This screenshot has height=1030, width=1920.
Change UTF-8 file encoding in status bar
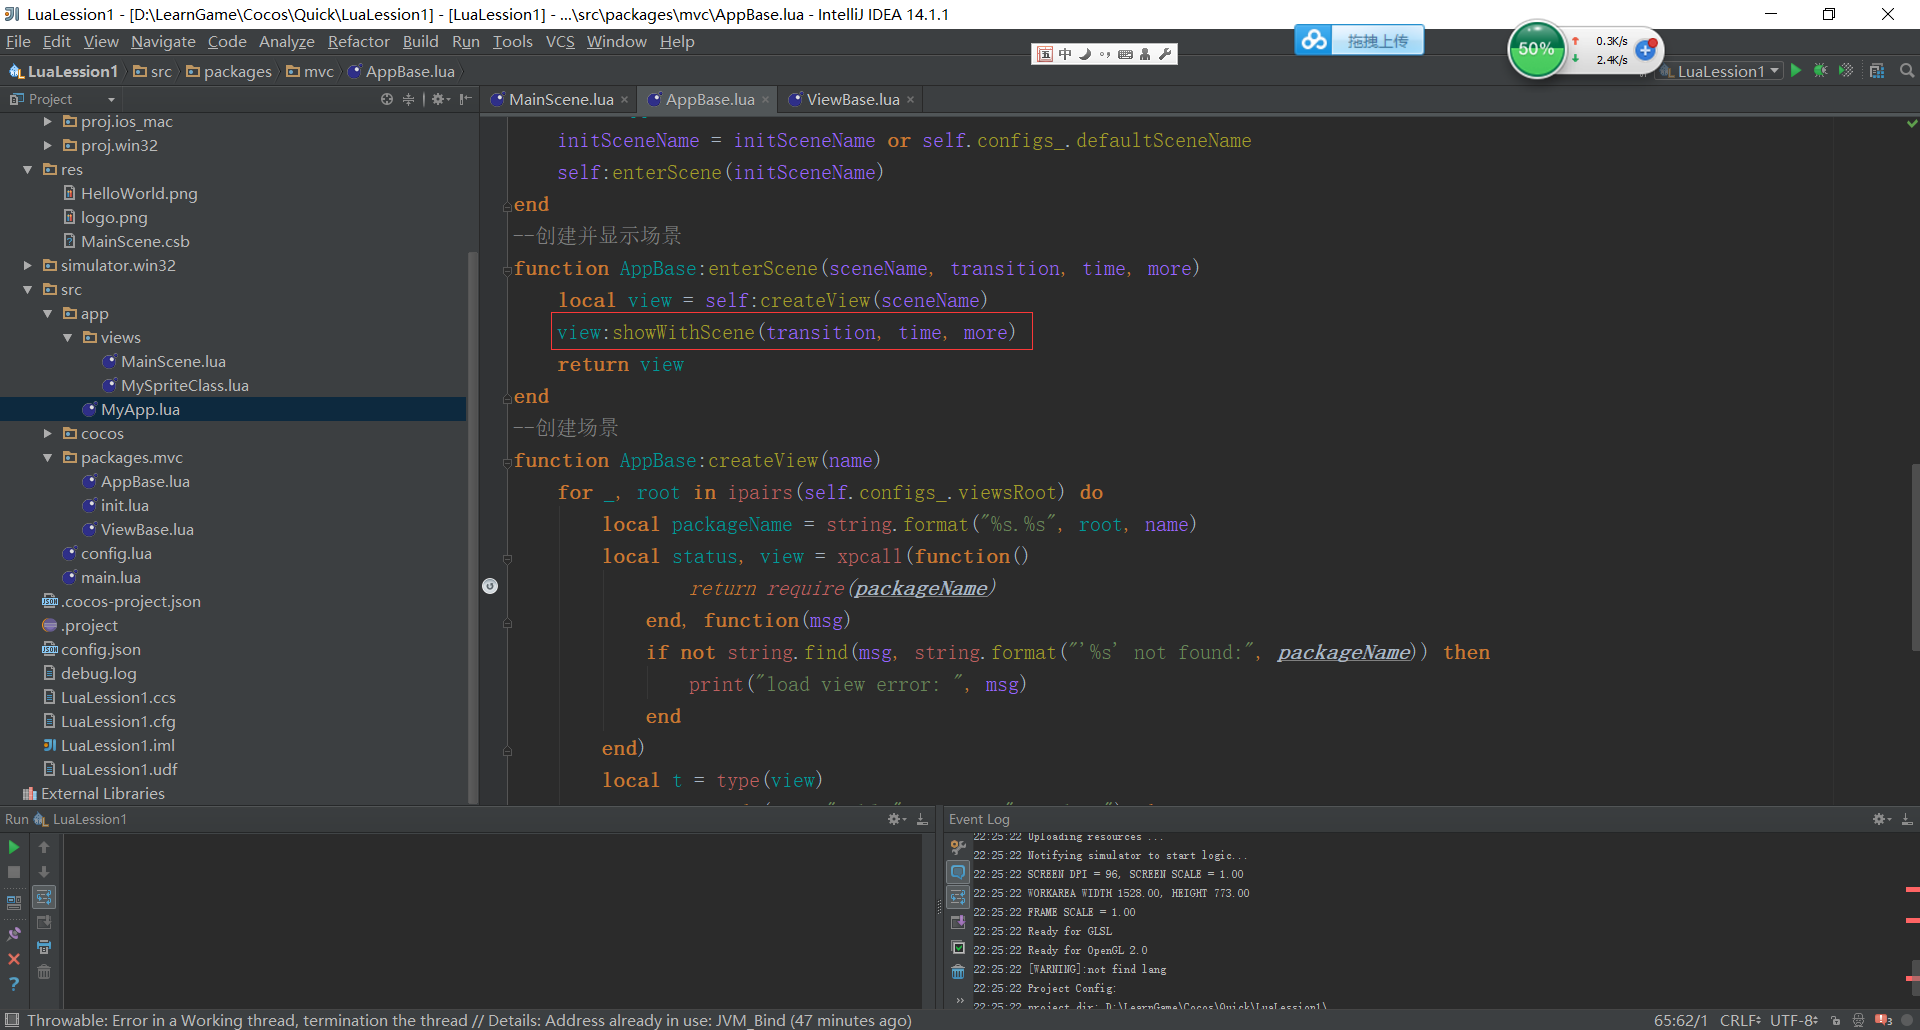[1794, 1020]
